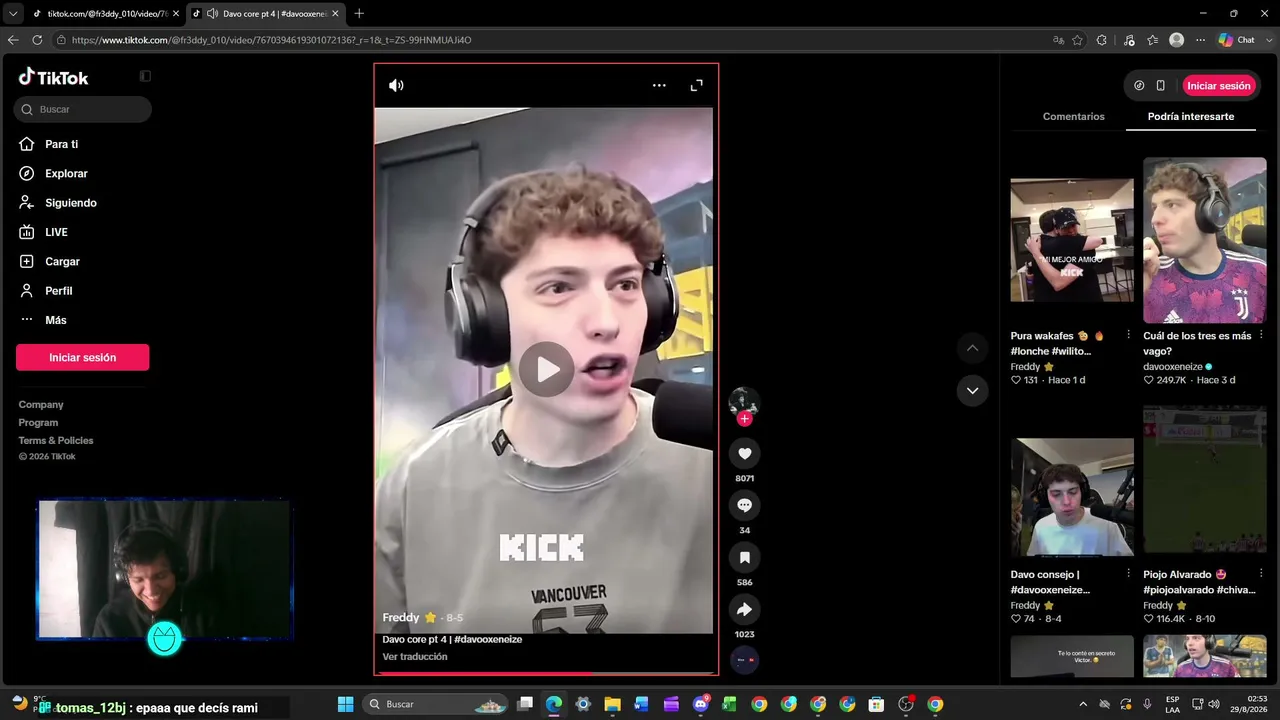The image size is (1280, 720).
Task: Switch to the first TikTok browser tab
Action: 105,14
